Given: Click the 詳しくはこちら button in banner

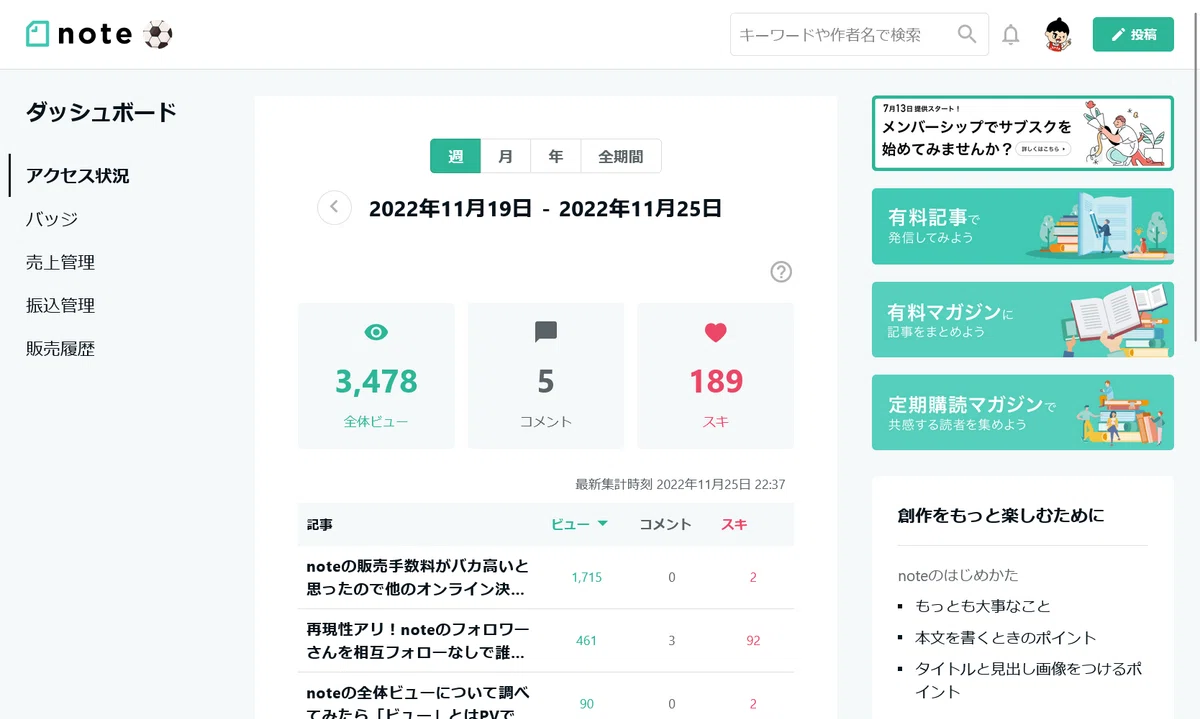Looking at the screenshot, I should point(1043,149).
